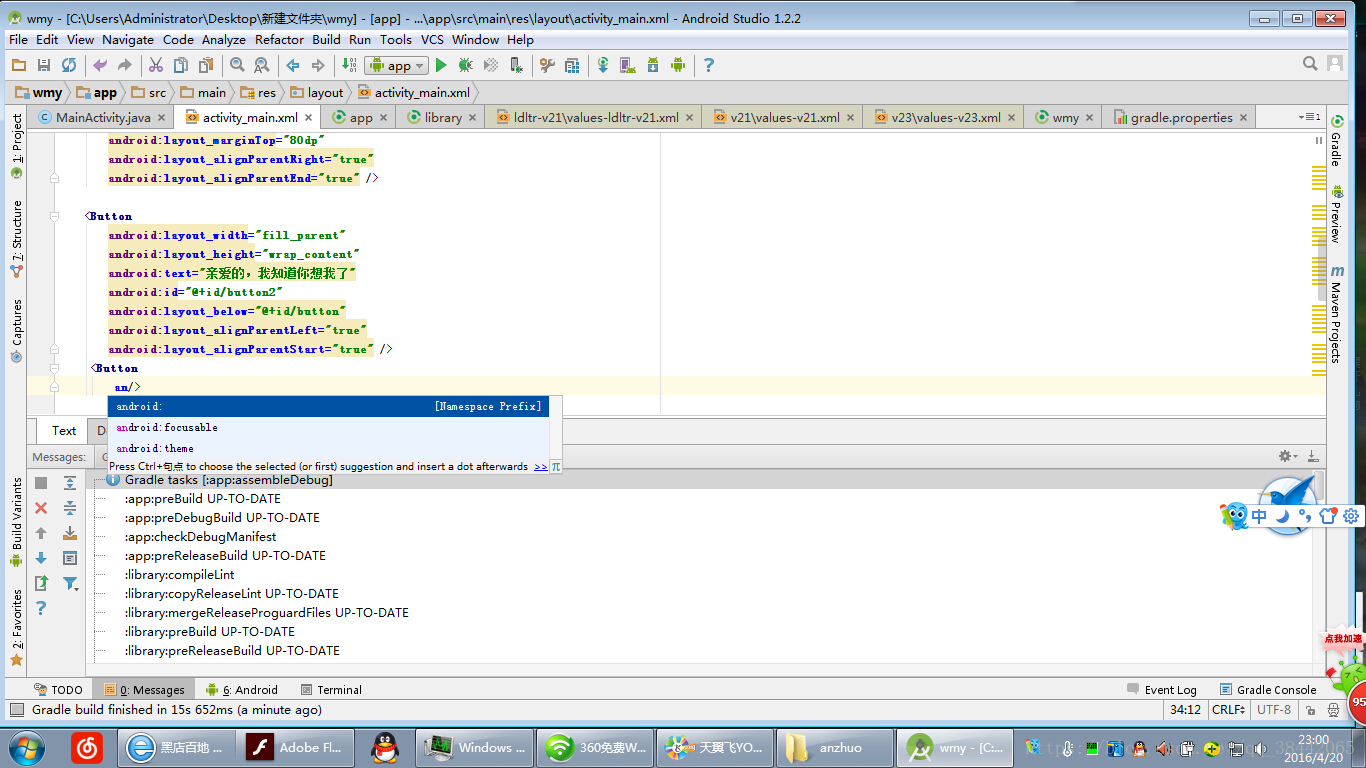
Task: Toggle the Build Variants tool window button
Action: coord(16,522)
